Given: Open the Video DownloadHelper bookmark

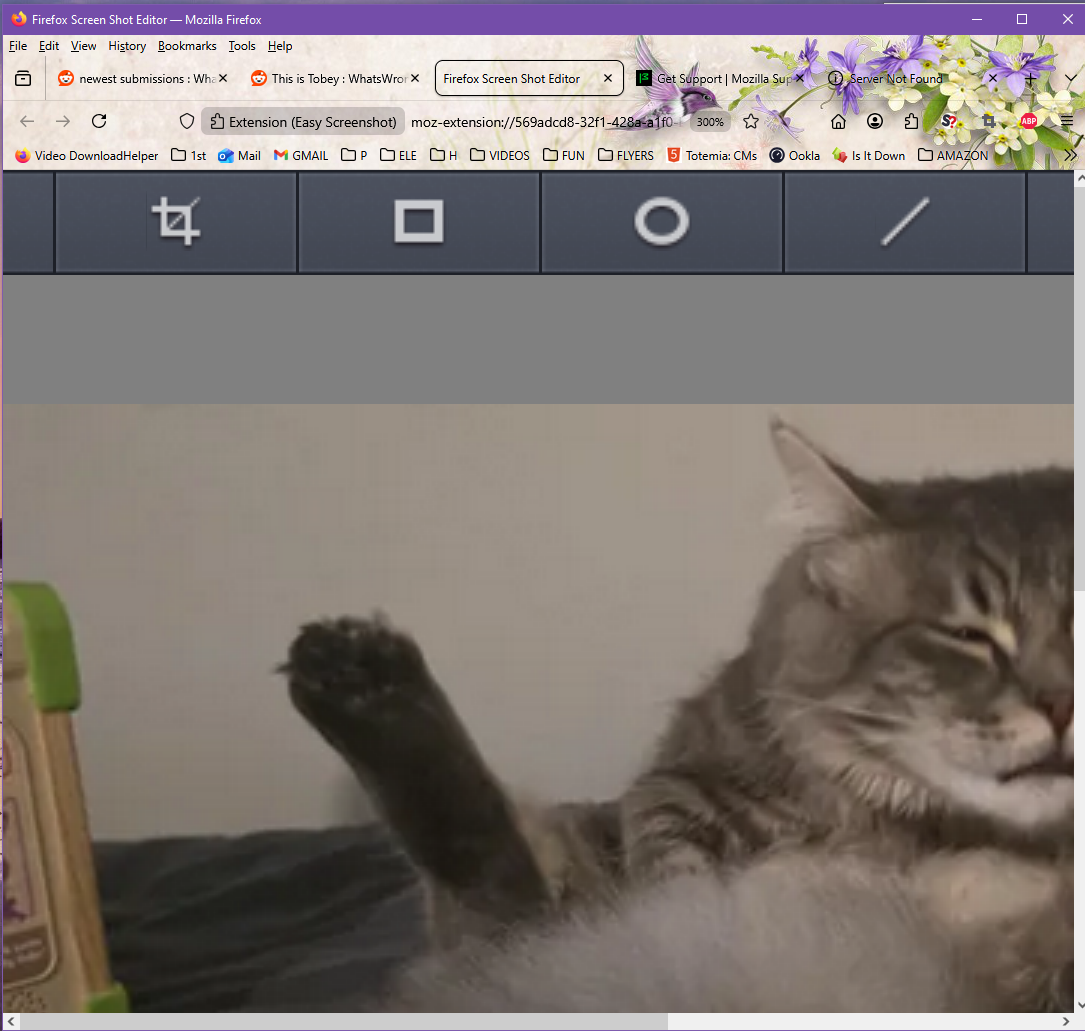Looking at the screenshot, I should coord(87,155).
